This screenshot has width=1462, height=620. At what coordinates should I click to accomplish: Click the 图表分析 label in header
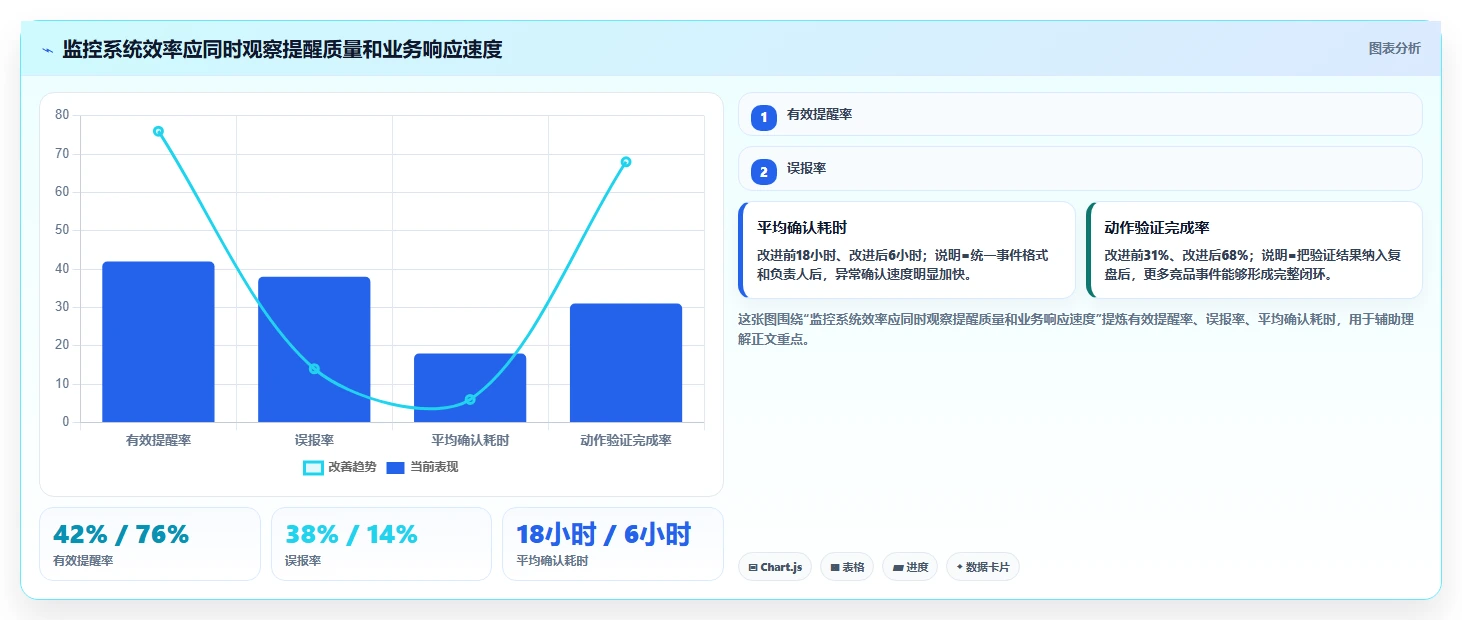[x=1394, y=48]
